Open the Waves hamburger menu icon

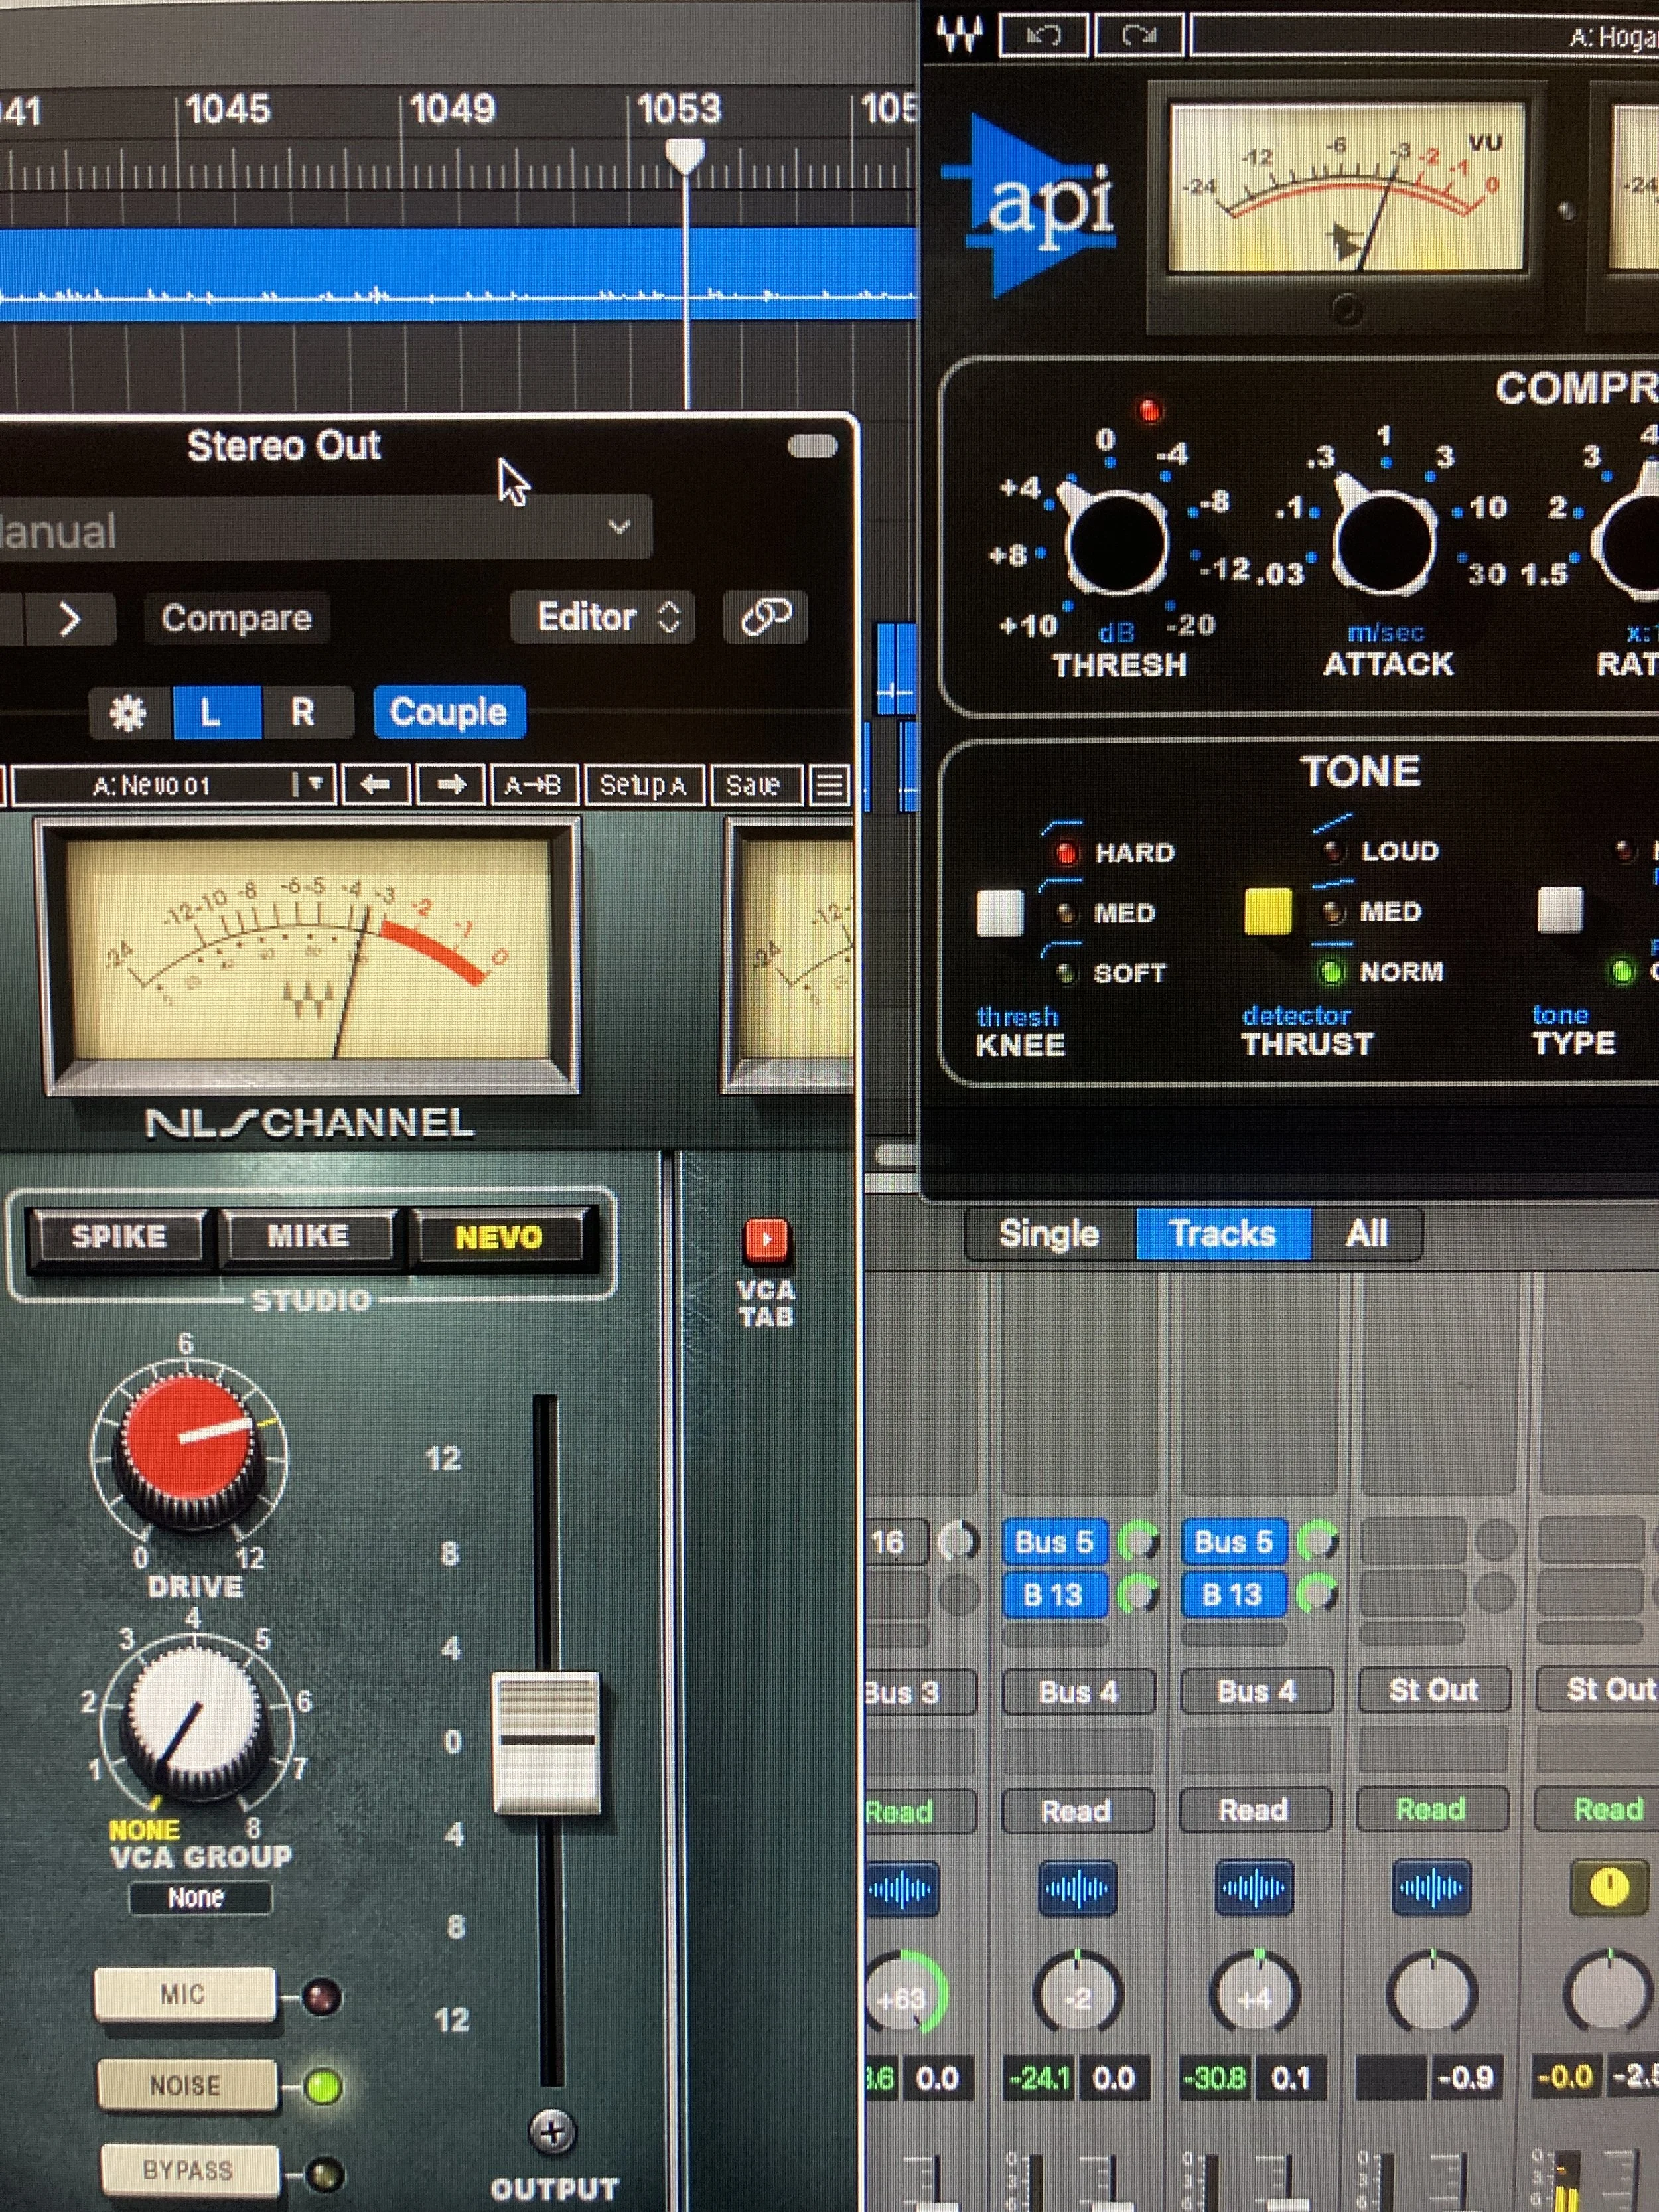829,785
